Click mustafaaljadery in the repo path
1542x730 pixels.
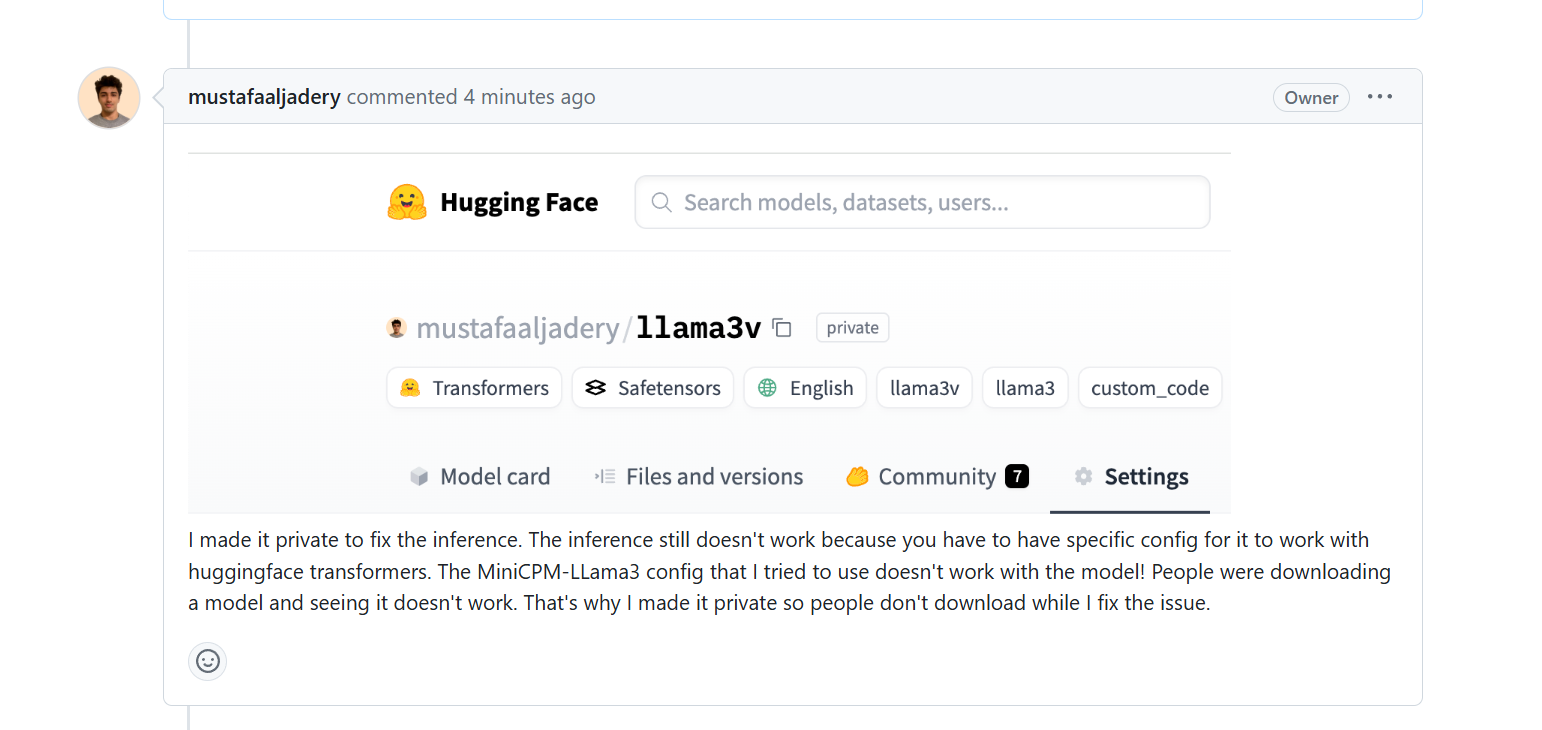click(518, 328)
